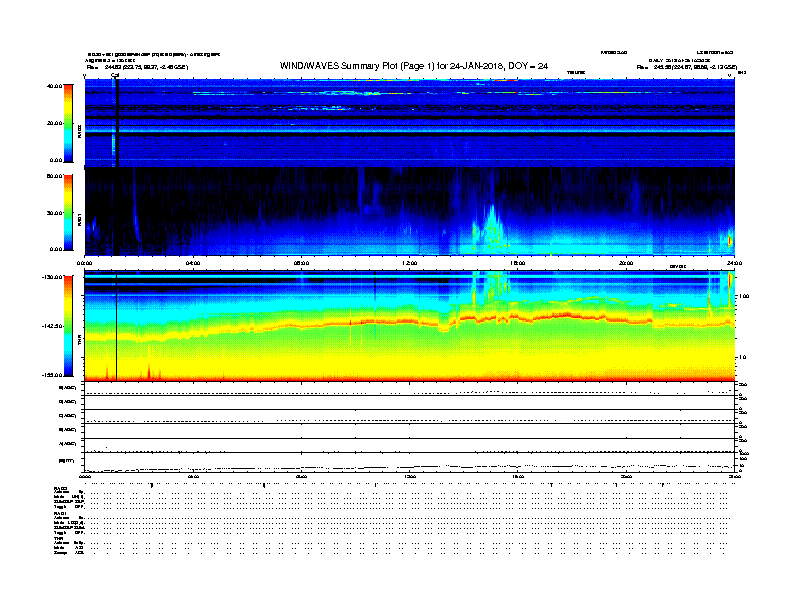Click the RAD1 panel color scale bar
Image resolution: width=792 pixels, height=612 pixels.
pyautogui.click(x=68, y=213)
